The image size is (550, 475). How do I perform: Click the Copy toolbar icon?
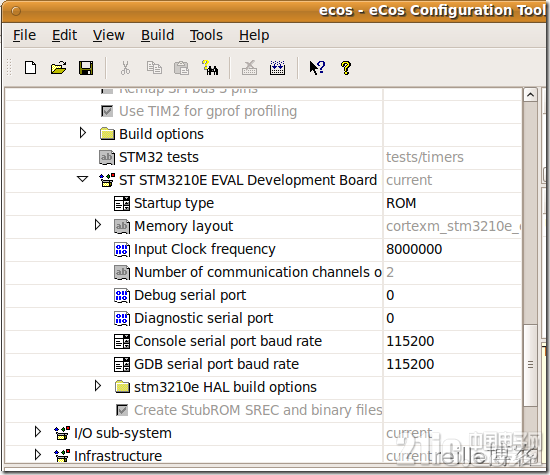pyautogui.click(x=154, y=67)
